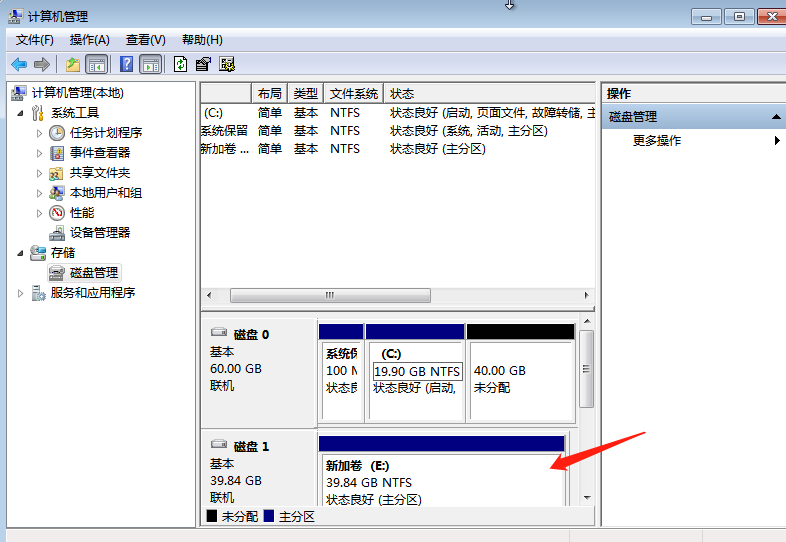Select the 设备管理器 tree item label

point(100,233)
